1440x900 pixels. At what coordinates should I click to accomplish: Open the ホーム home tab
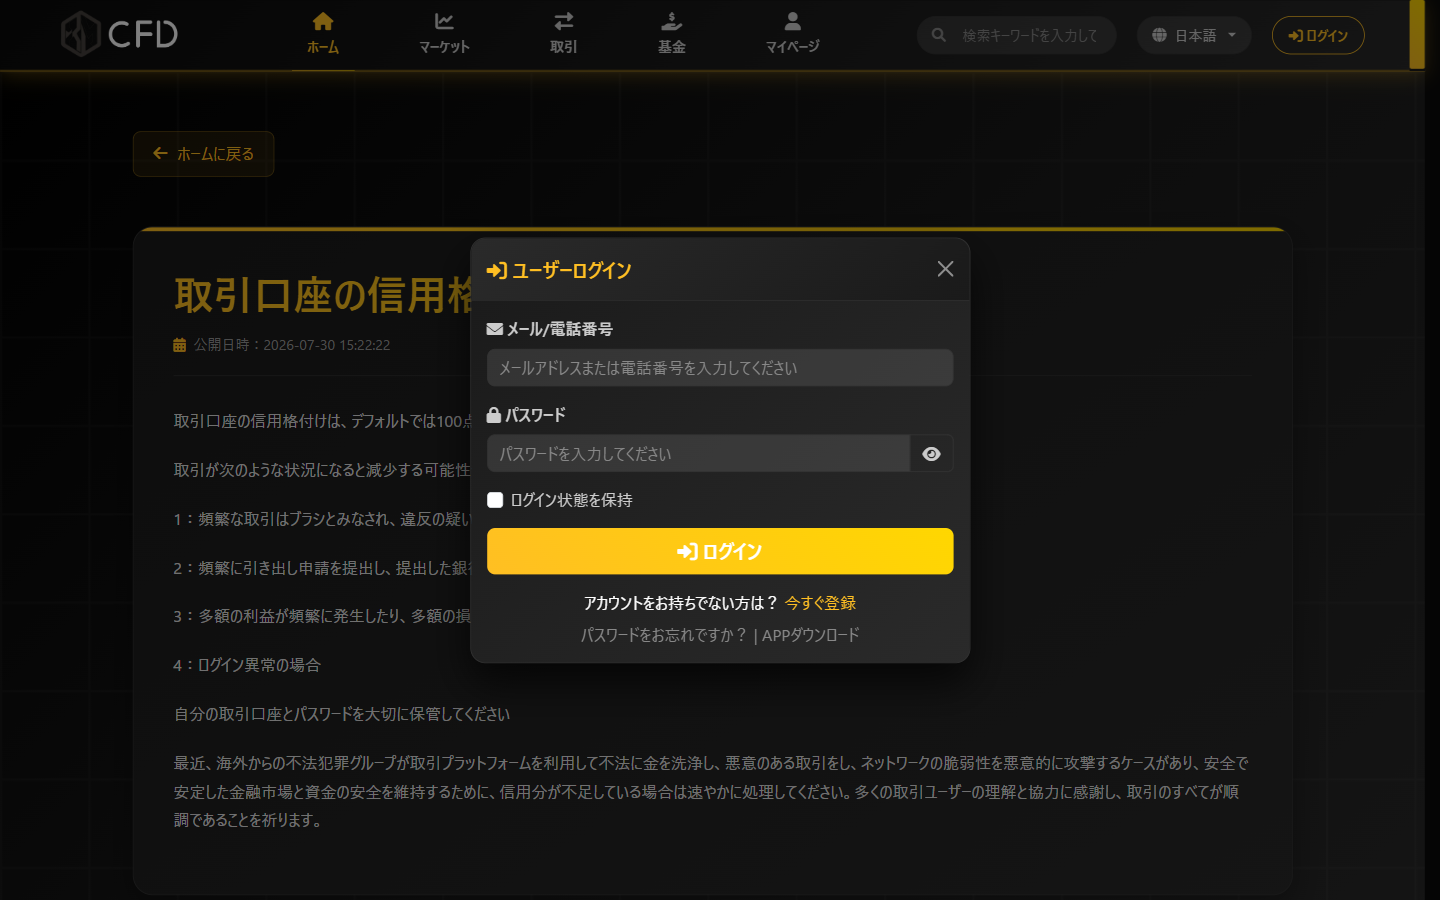(322, 34)
